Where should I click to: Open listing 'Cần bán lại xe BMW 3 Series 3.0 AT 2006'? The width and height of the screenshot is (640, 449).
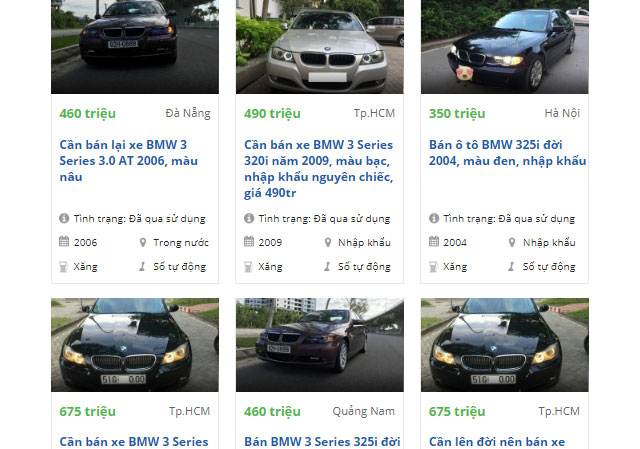(x=129, y=161)
